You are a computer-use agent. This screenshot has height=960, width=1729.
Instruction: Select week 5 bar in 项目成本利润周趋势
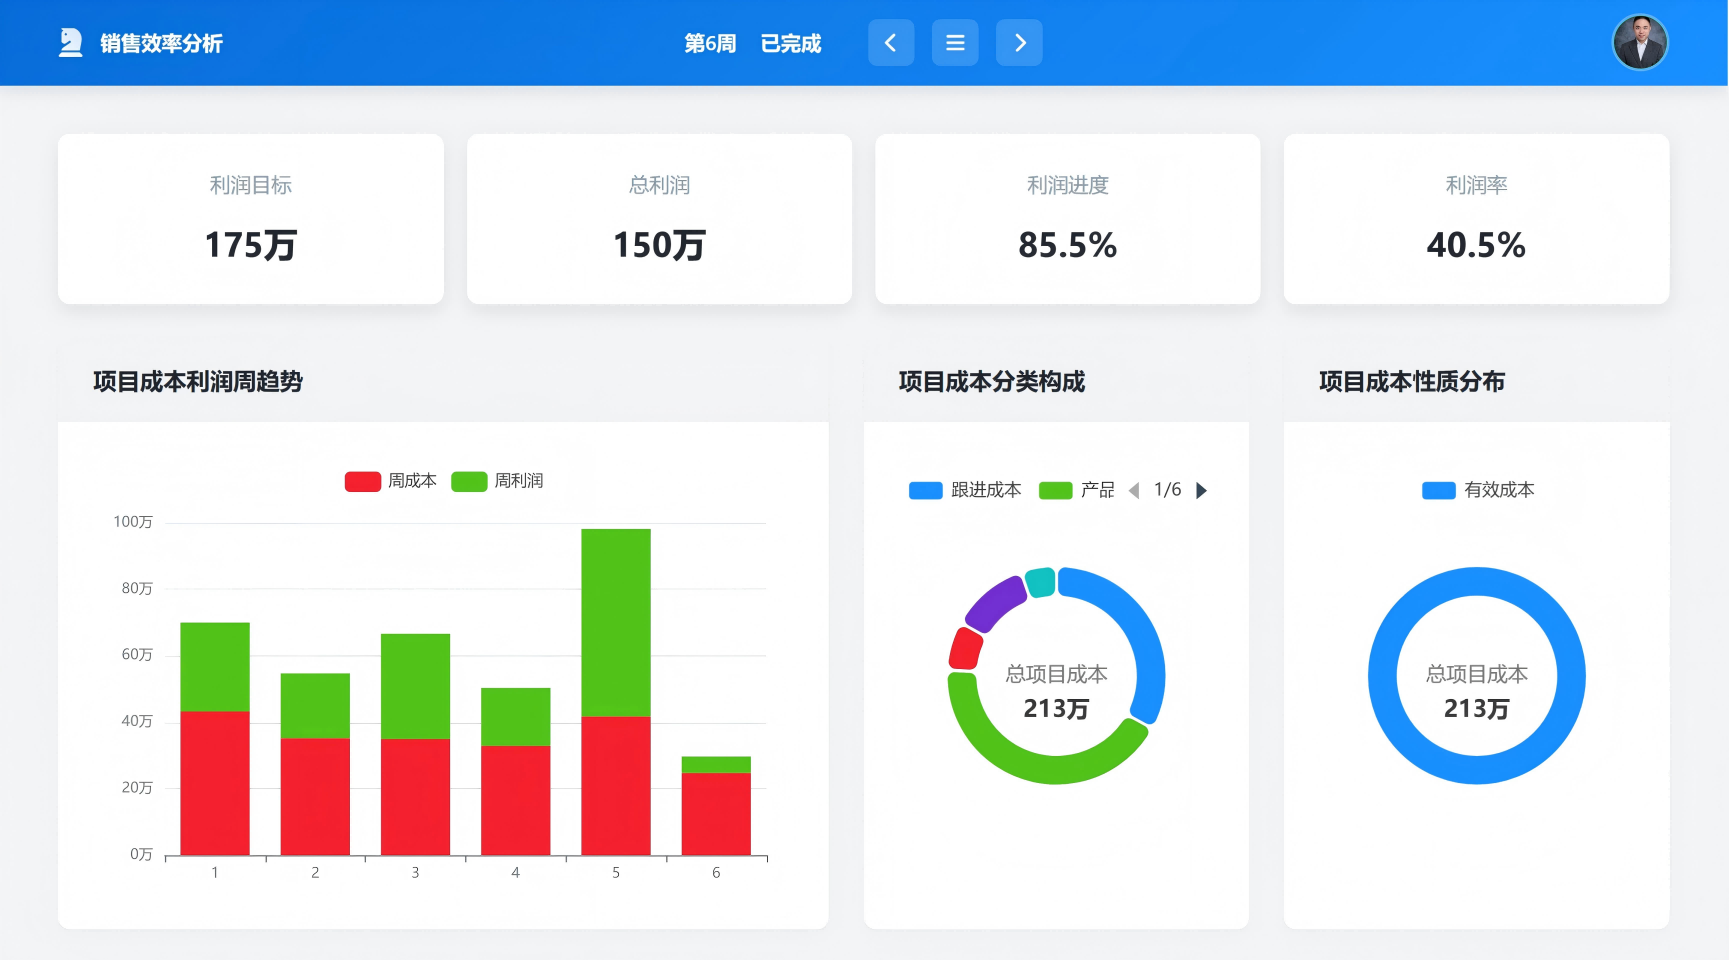(616, 690)
